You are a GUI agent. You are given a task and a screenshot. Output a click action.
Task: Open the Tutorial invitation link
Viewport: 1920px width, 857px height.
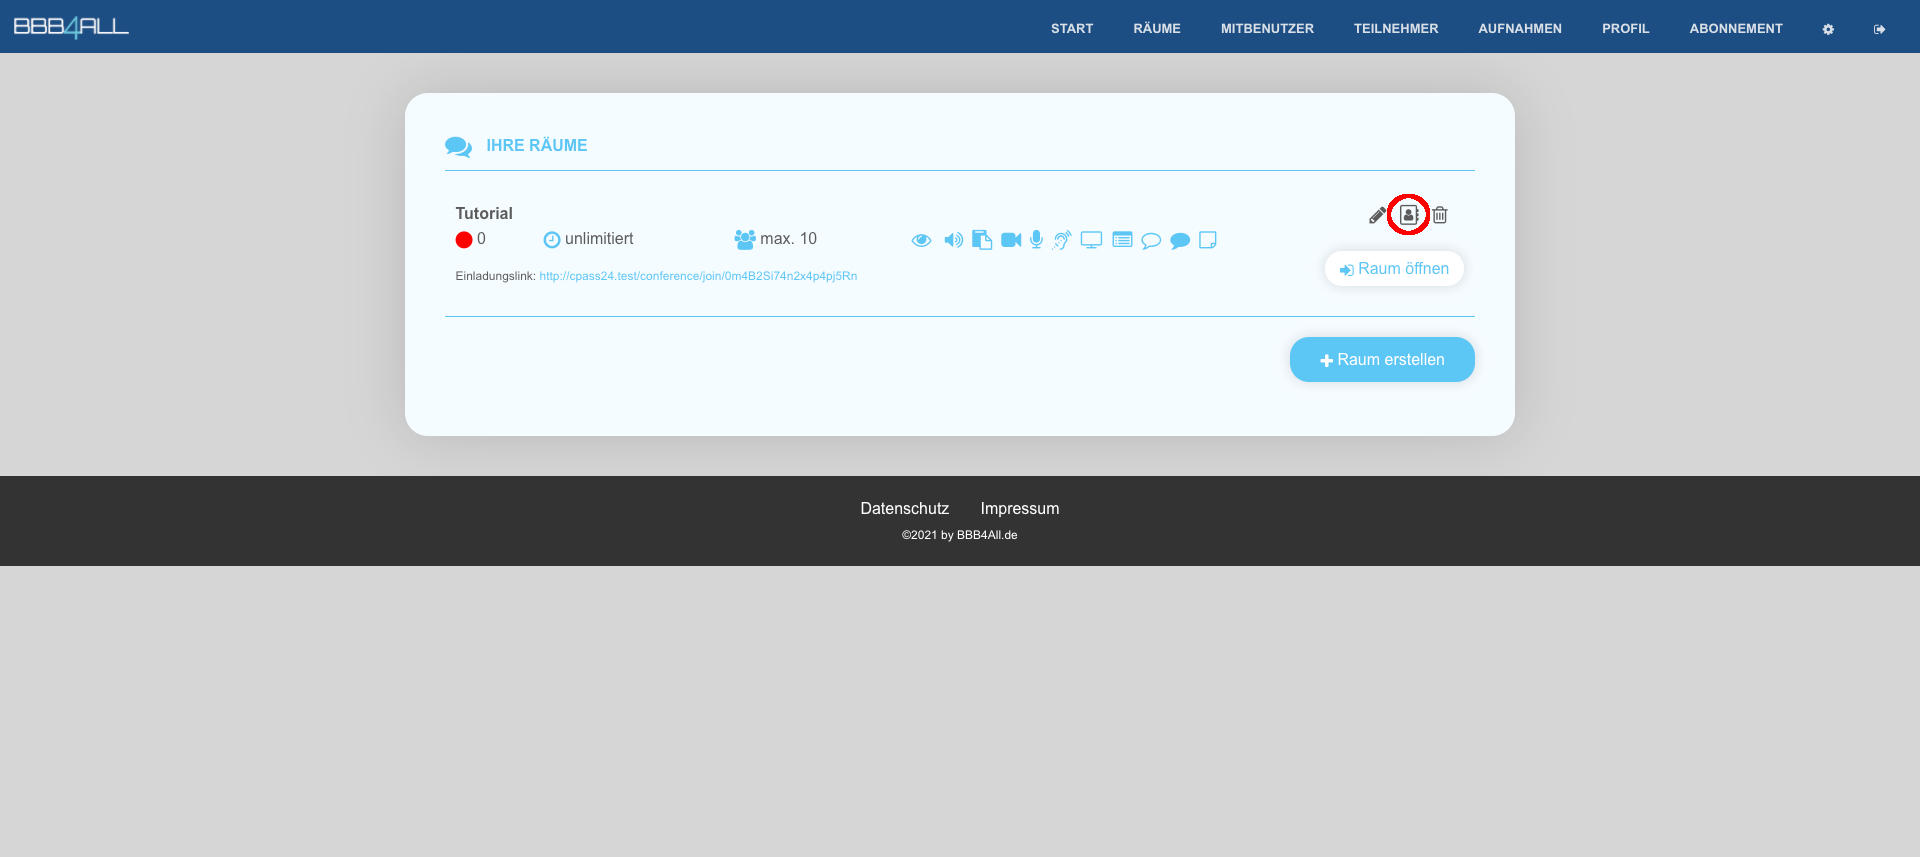click(698, 276)
